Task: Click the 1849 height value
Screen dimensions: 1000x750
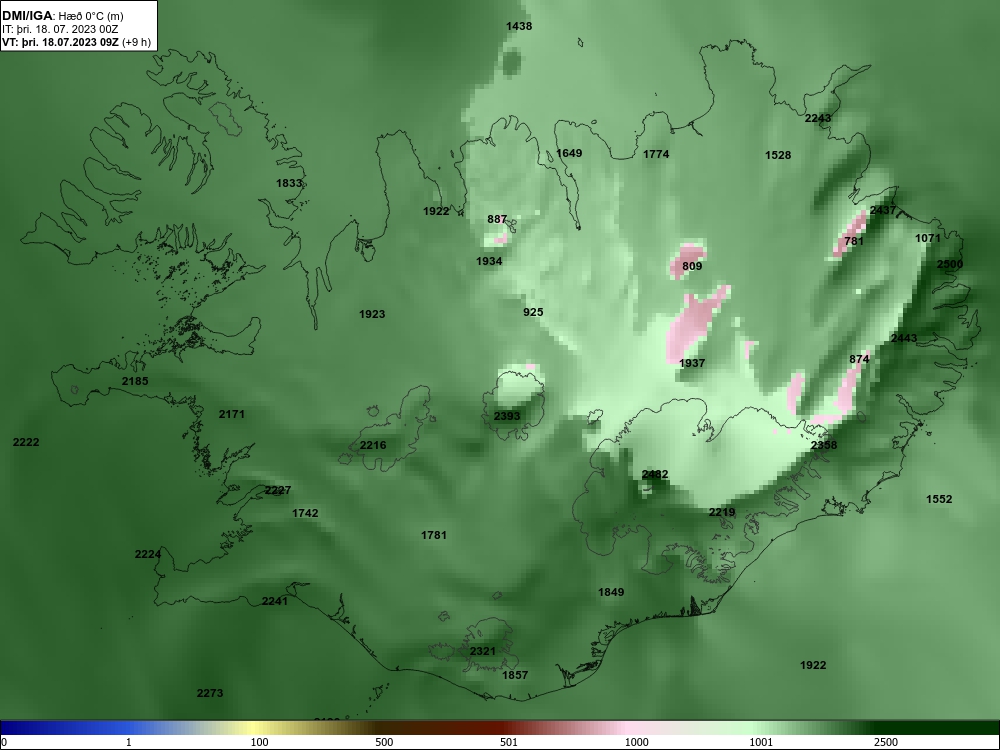Action: coord(611,592)
